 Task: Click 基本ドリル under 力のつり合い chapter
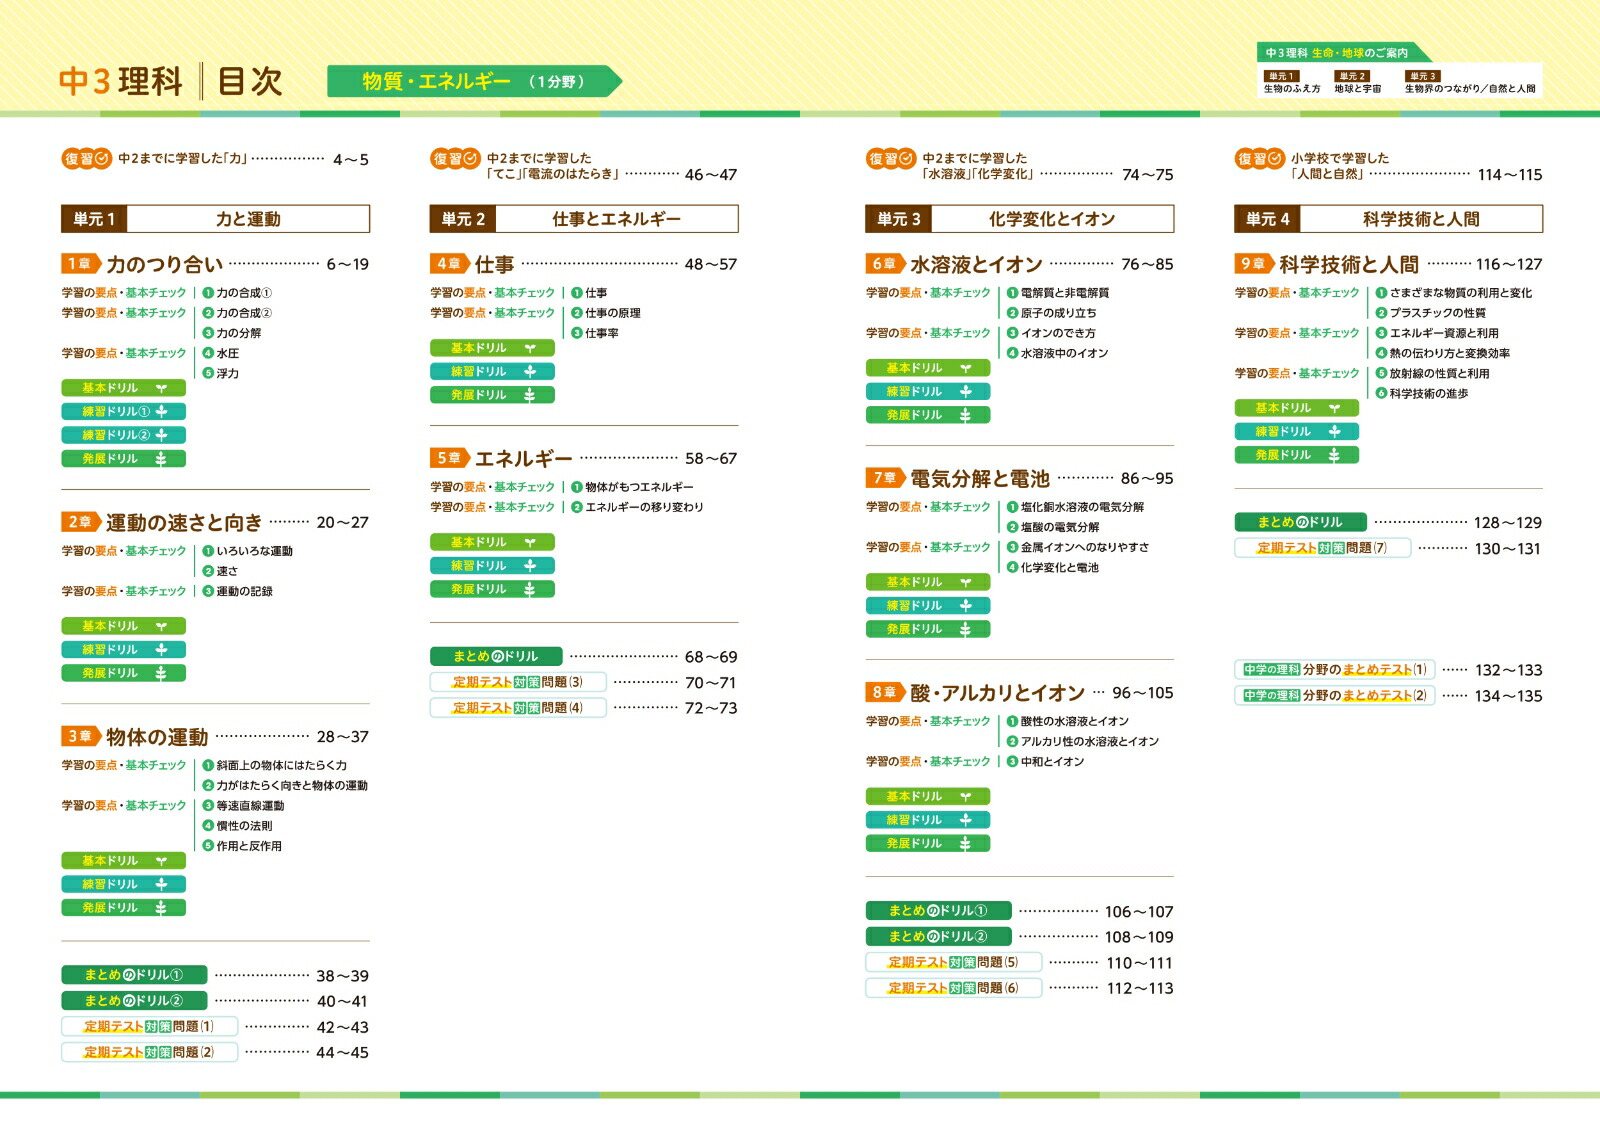124,388
